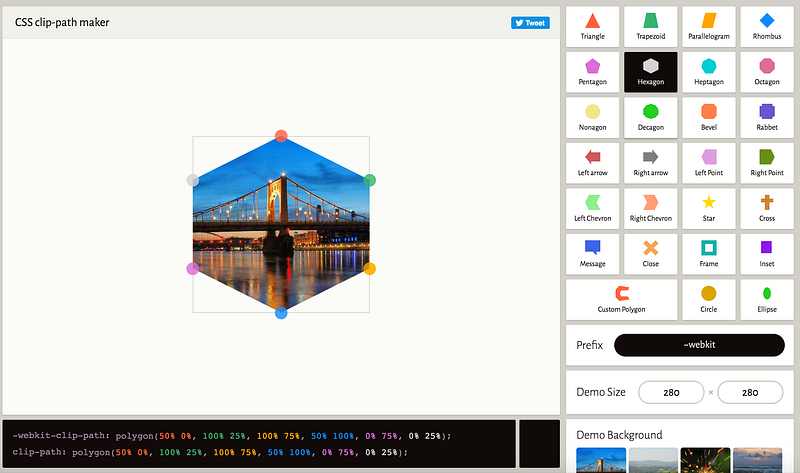This screenshot has width=800, height=473.
Task: Select the Circle shape
Action: pos(709,300)
